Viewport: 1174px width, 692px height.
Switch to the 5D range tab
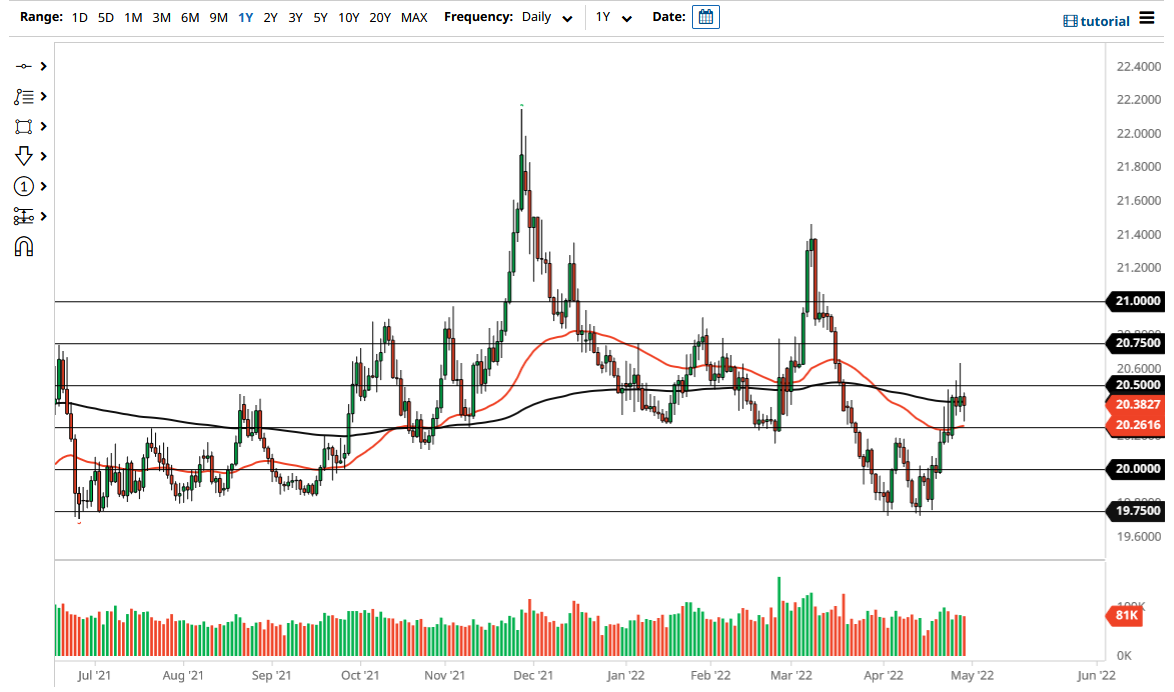click(x=105, y=17)
